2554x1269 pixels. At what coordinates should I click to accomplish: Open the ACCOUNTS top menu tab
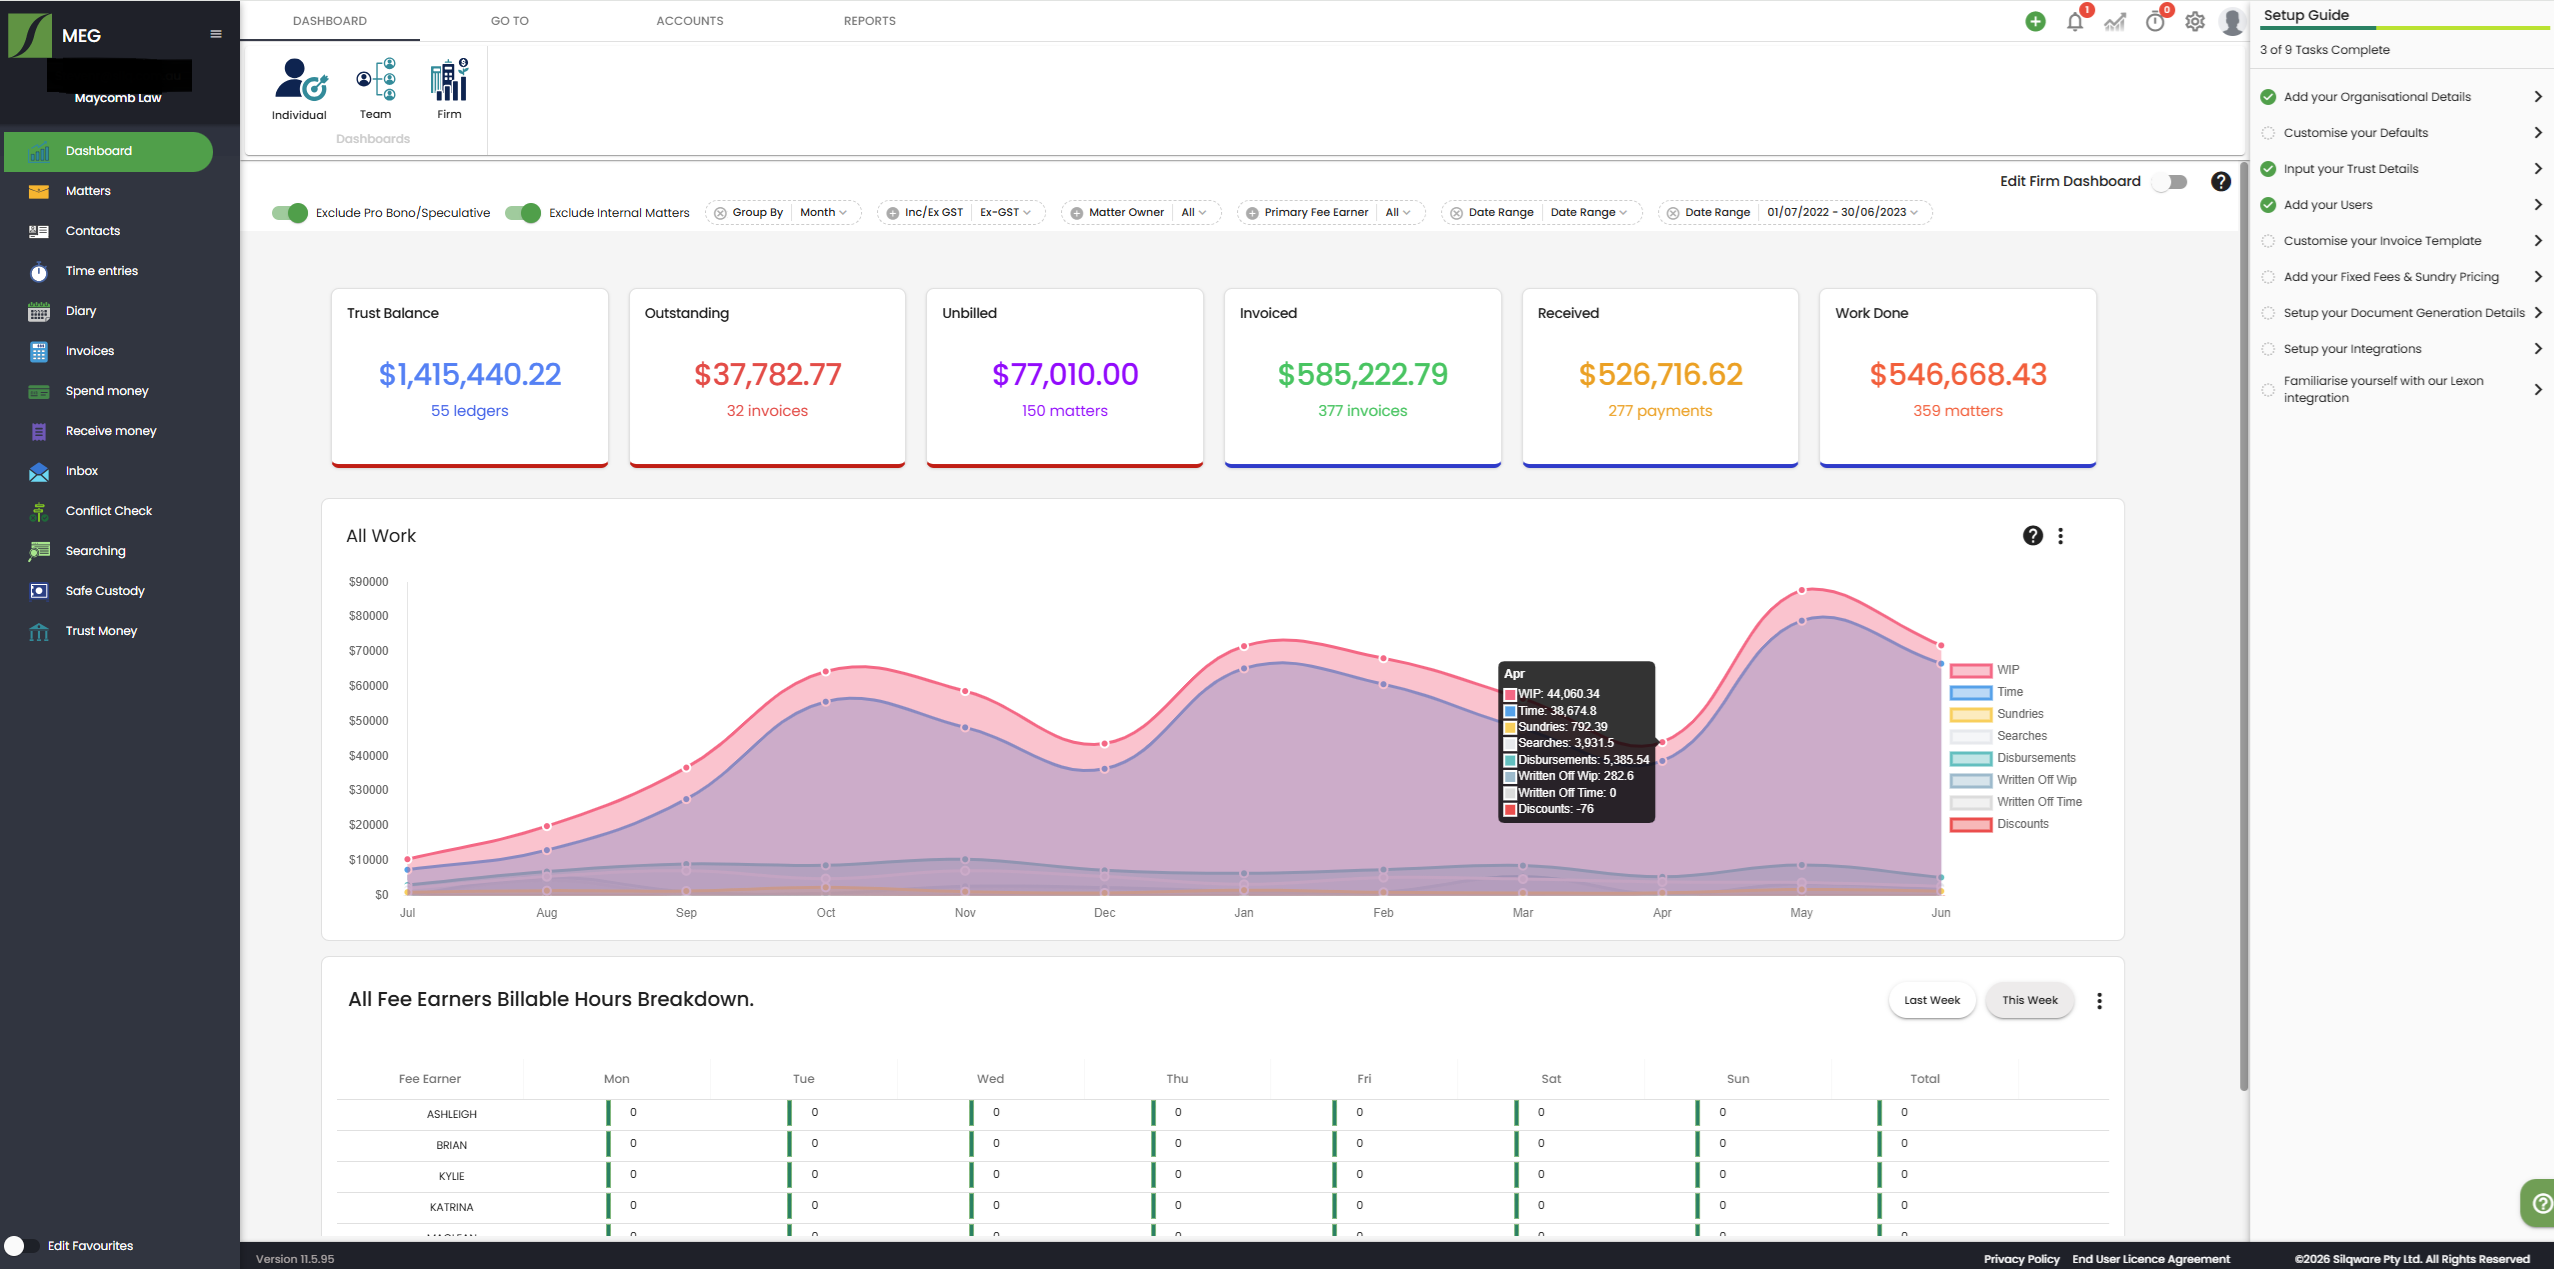[689, 21]
